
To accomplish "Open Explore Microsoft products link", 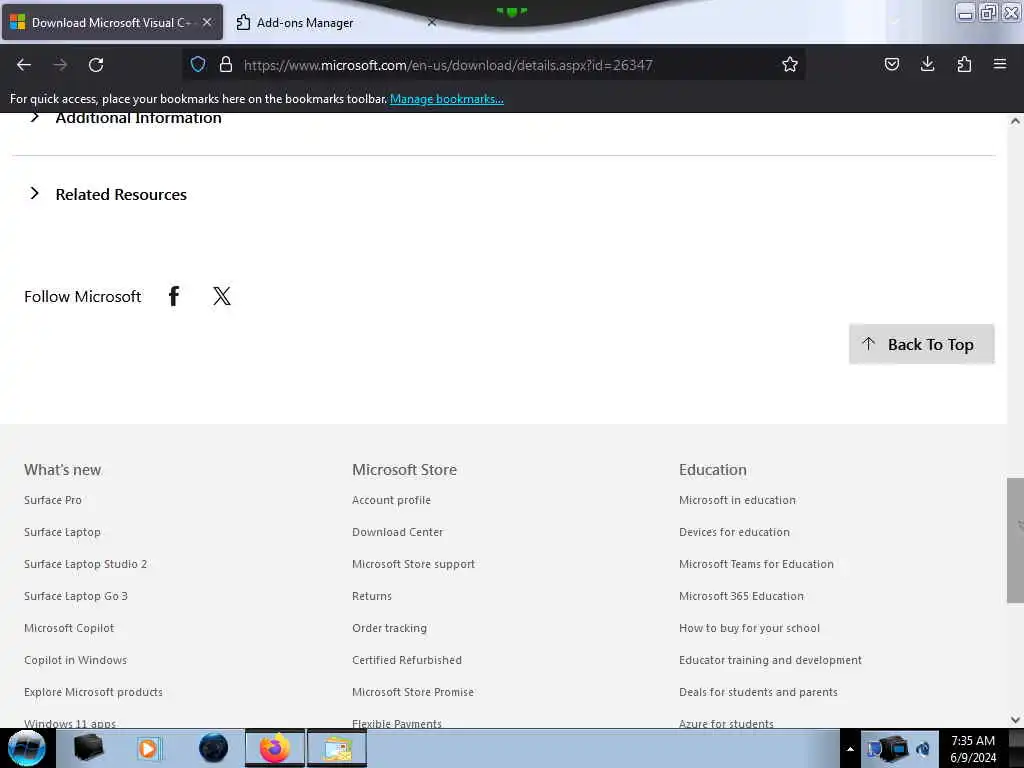I will tap(93, 692).
